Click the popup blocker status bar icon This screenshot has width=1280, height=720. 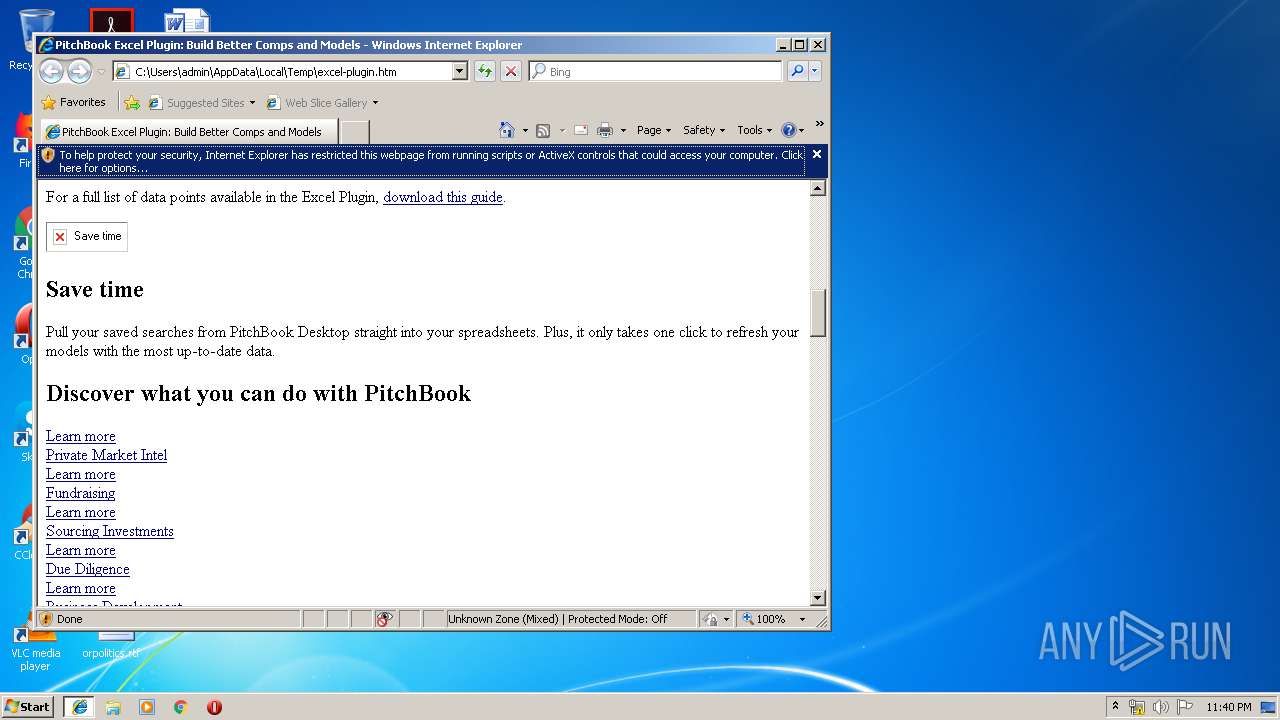click(385, 619)
